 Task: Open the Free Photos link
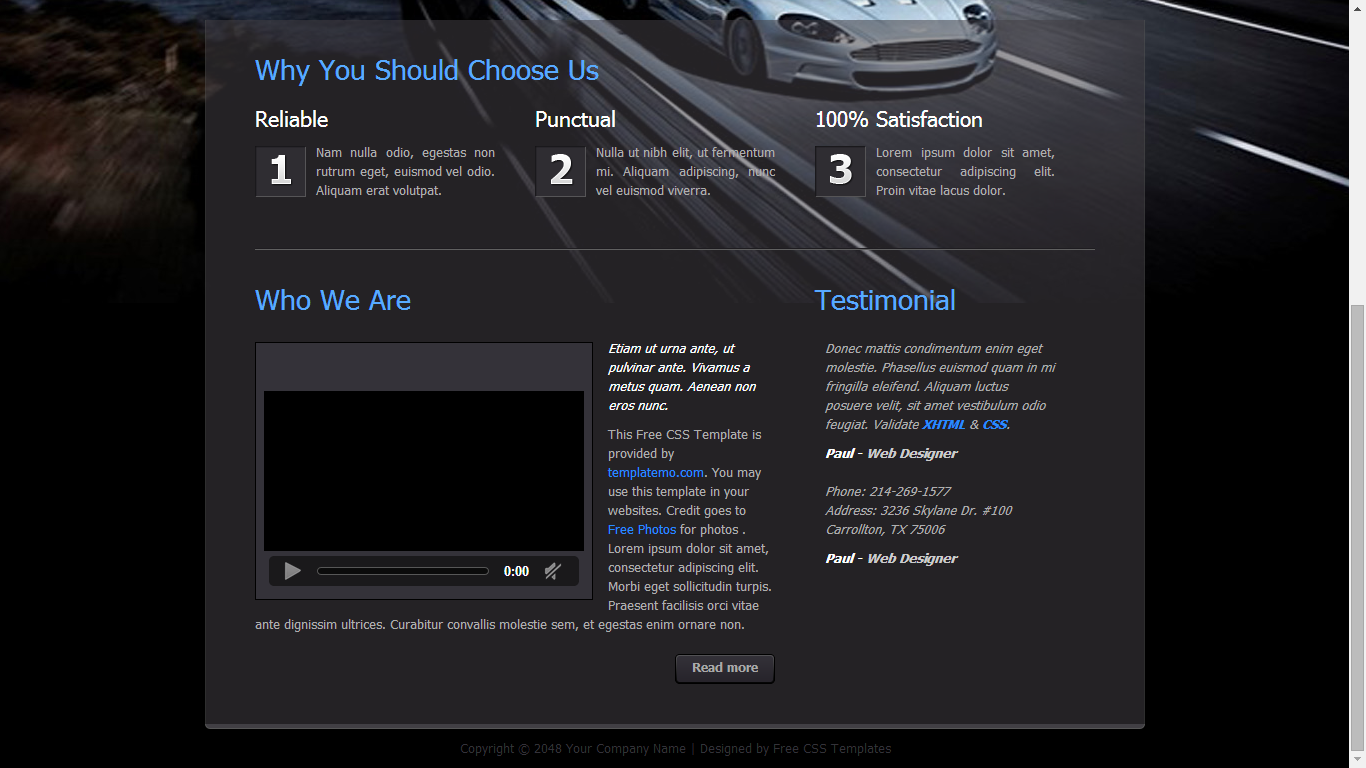pyautogui.click(x=641, y=529)
